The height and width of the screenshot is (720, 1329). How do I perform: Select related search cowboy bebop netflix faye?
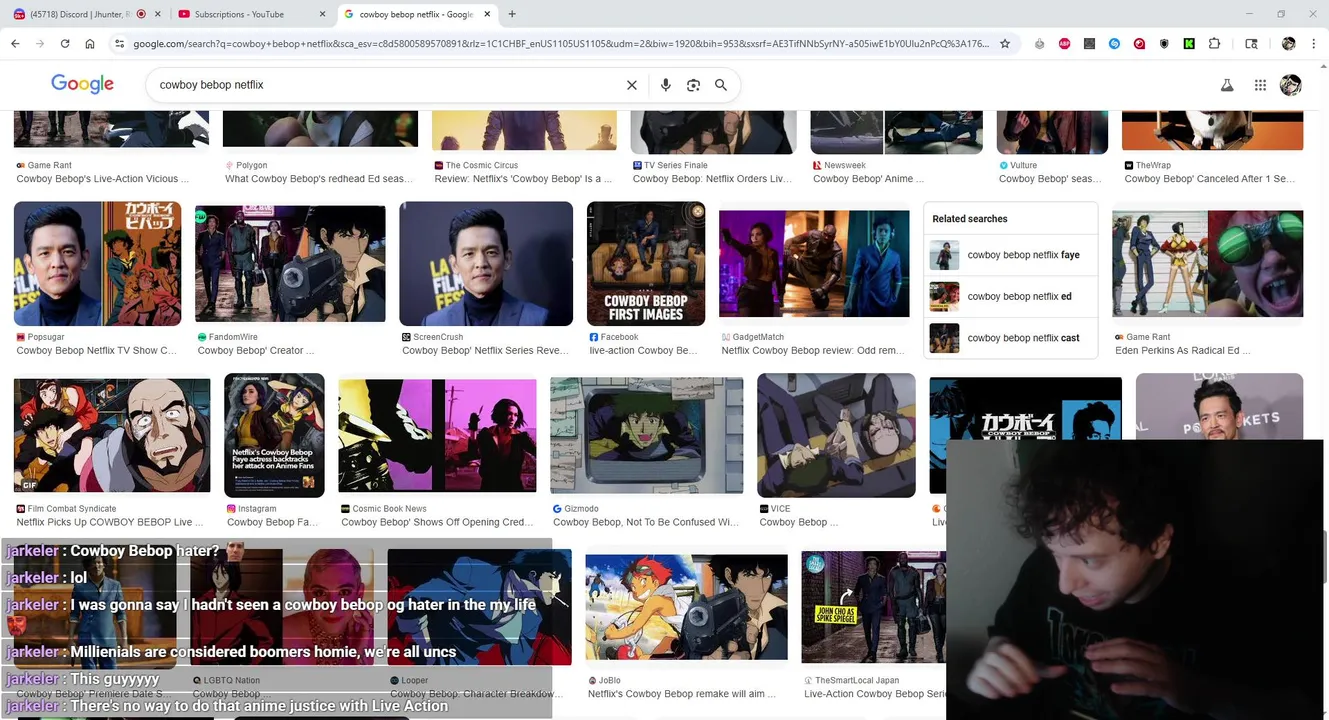[1011, 255]
